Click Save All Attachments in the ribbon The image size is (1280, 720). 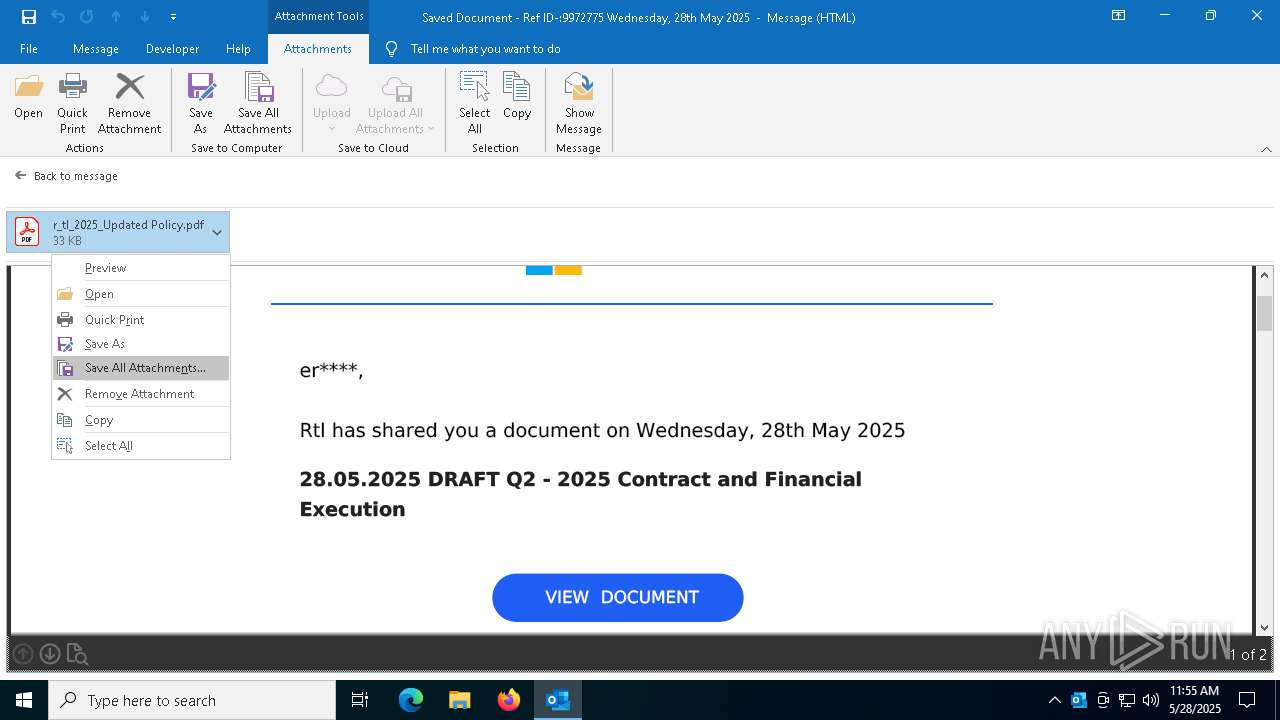[x=258, y=104]
